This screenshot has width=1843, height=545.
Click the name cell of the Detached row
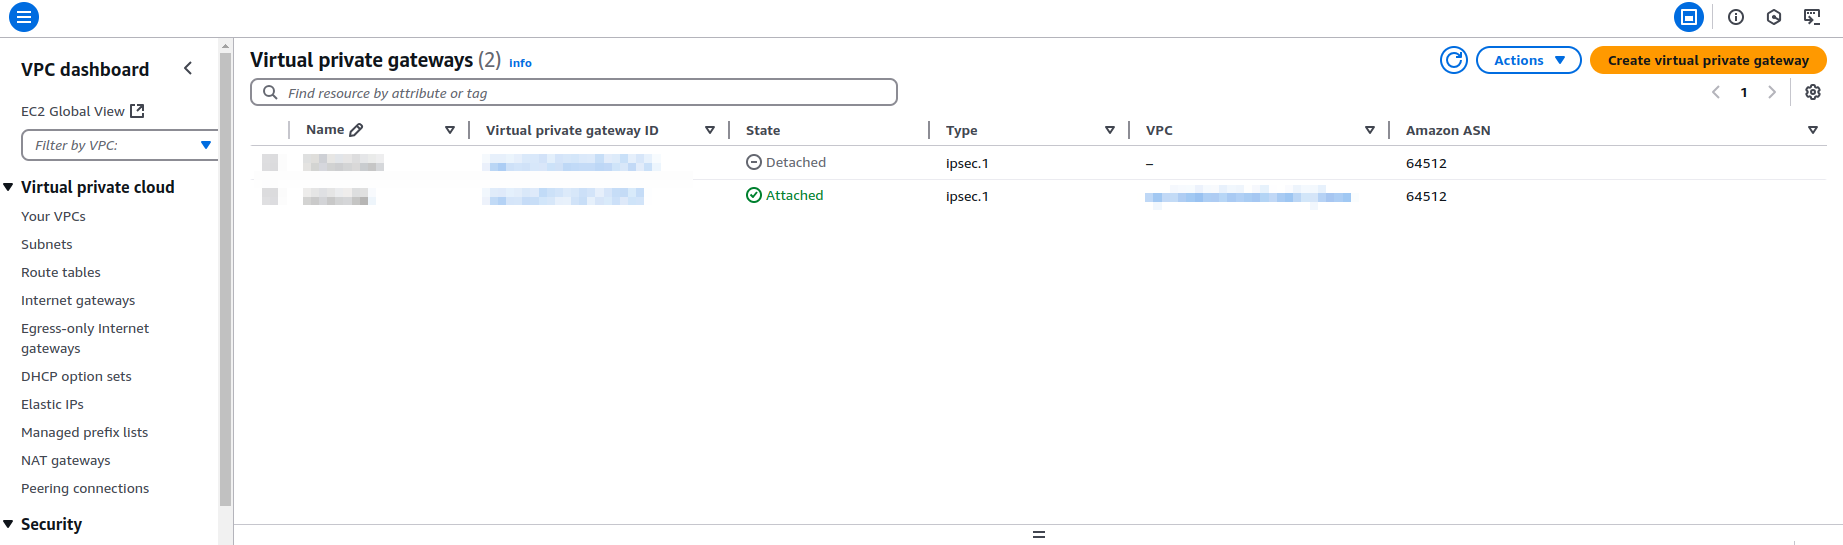coord(343,163)
